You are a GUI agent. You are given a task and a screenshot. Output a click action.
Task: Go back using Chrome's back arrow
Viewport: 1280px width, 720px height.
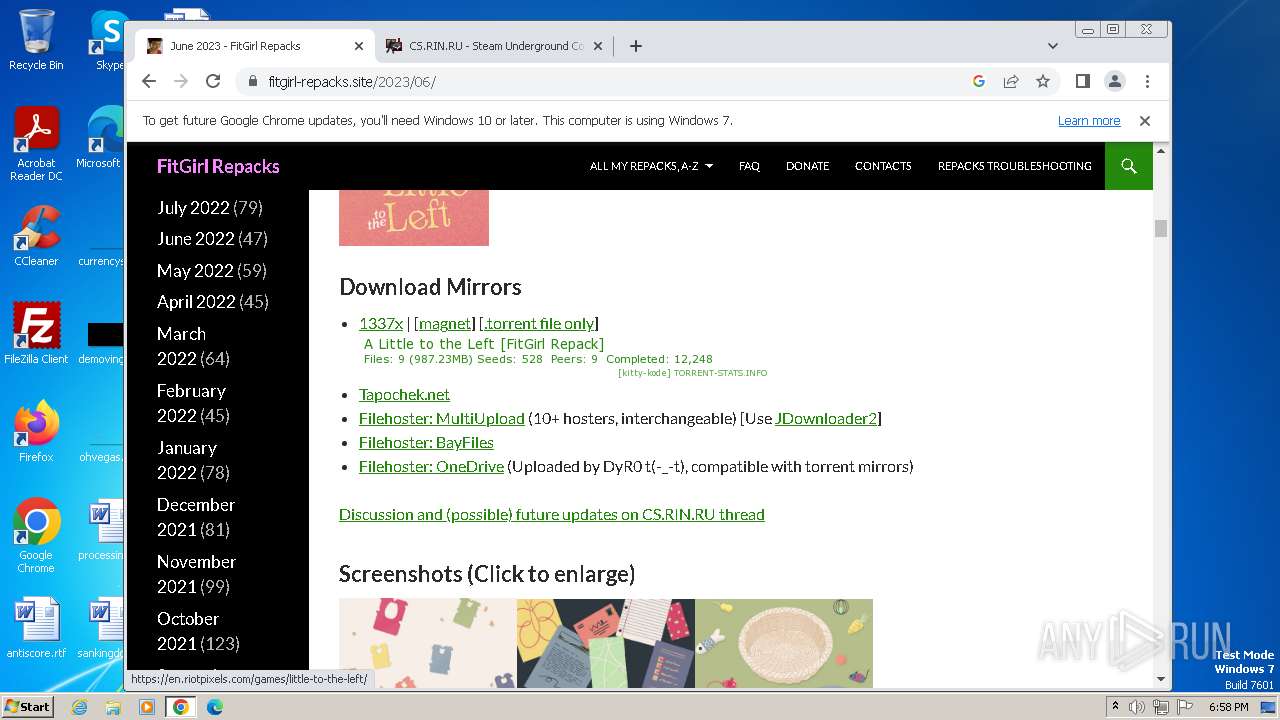click(149, 81)
